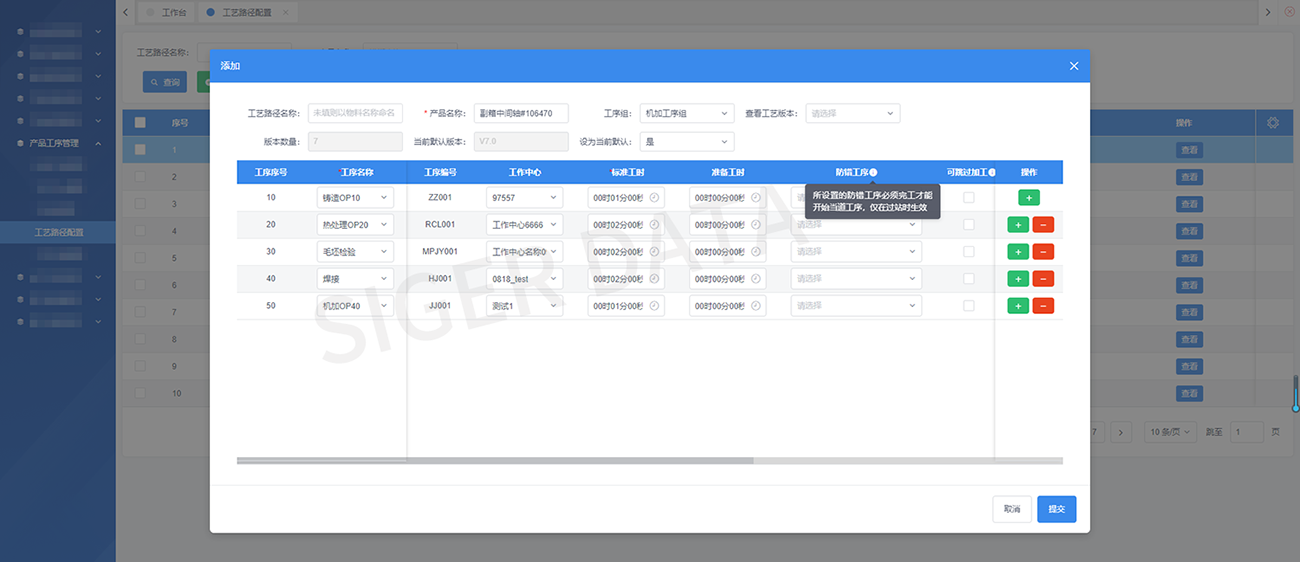Image resolution: width=1300 pixels, height=562 pixels.
Task: Click the 提交 button
Action: click(x=1056, y=509)
